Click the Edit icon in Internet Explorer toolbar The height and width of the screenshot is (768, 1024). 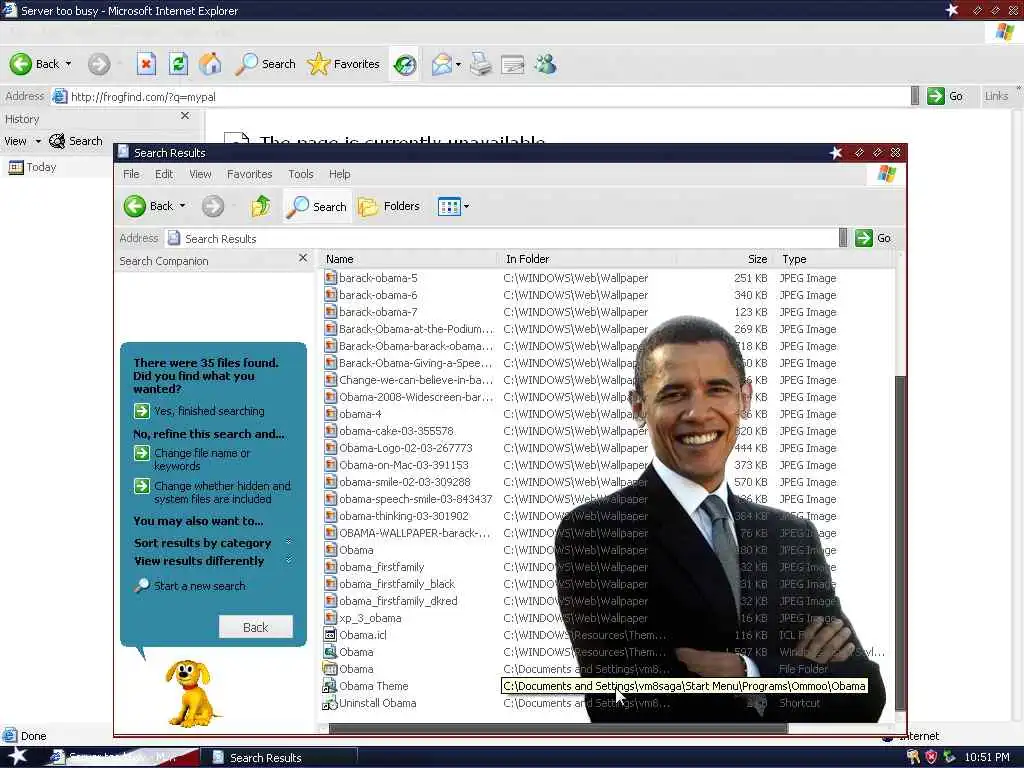513,64
